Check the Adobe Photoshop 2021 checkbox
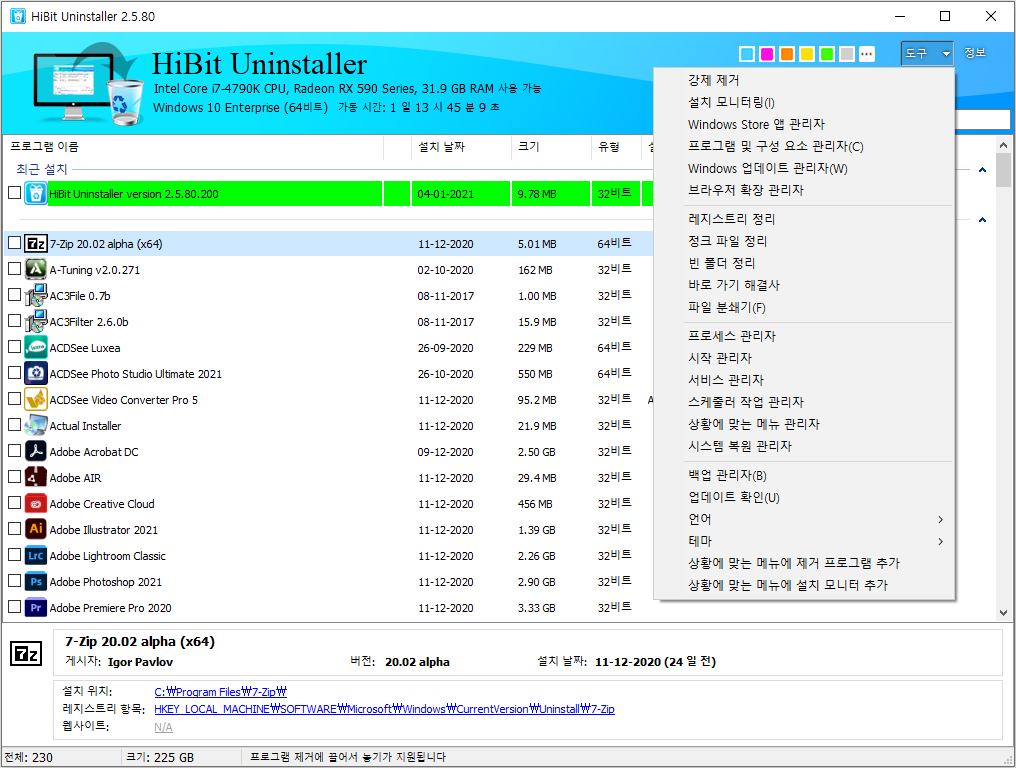Viewport: 1016px width, 768px height. click(14, 581)
